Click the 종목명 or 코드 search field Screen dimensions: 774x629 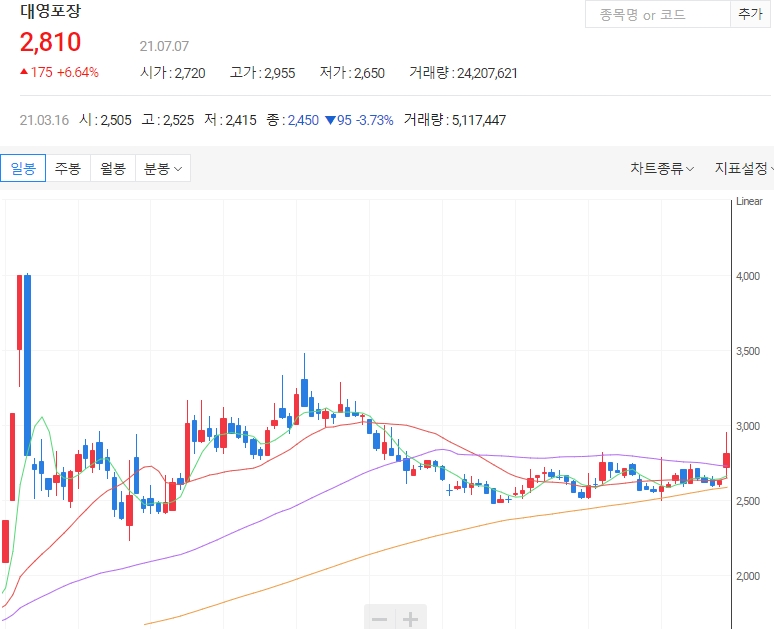[658, 14]
